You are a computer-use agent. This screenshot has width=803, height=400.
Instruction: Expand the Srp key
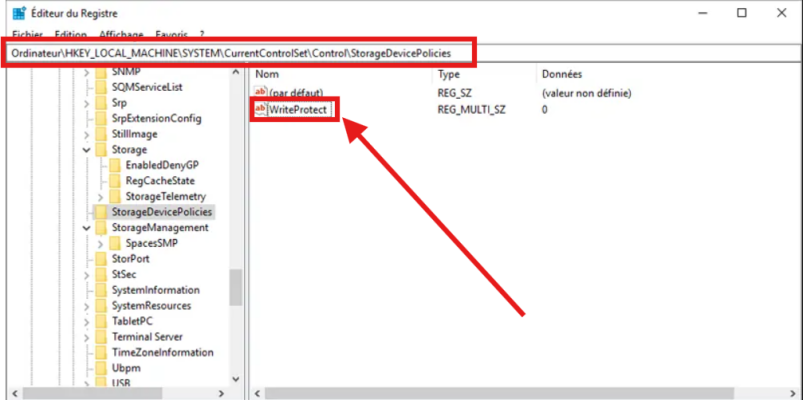(87, 102)
